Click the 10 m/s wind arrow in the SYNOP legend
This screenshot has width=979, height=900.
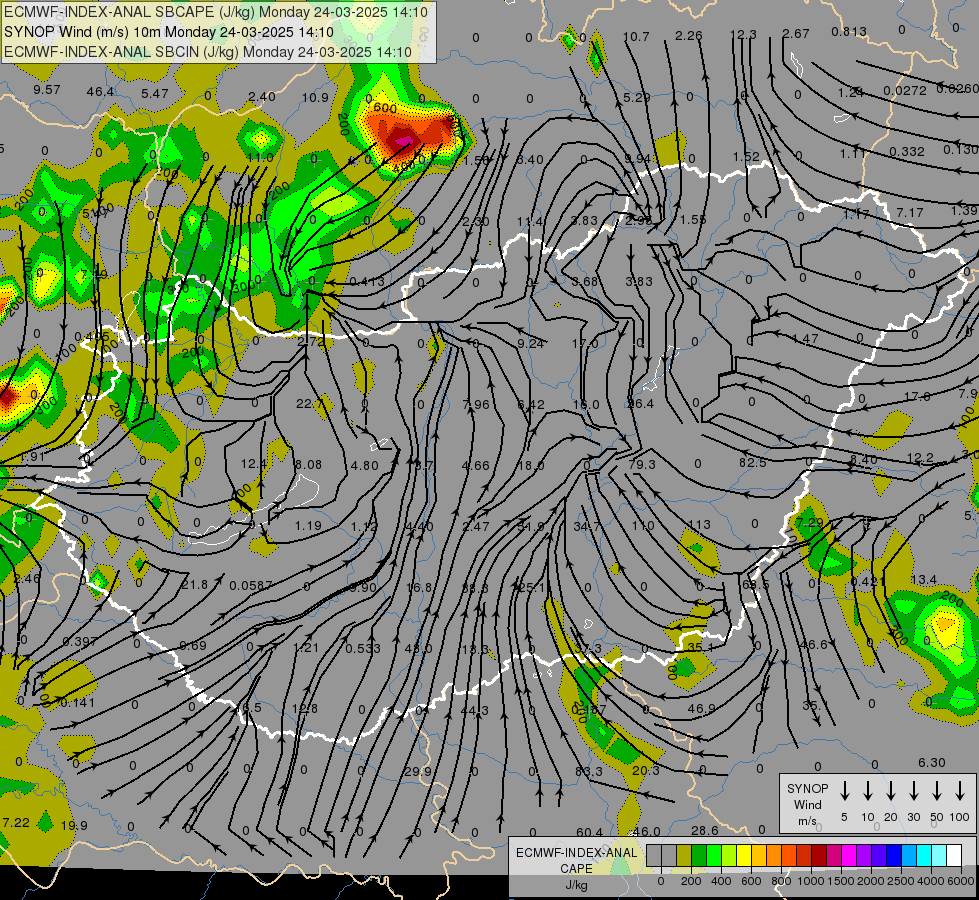pos(868,791)
